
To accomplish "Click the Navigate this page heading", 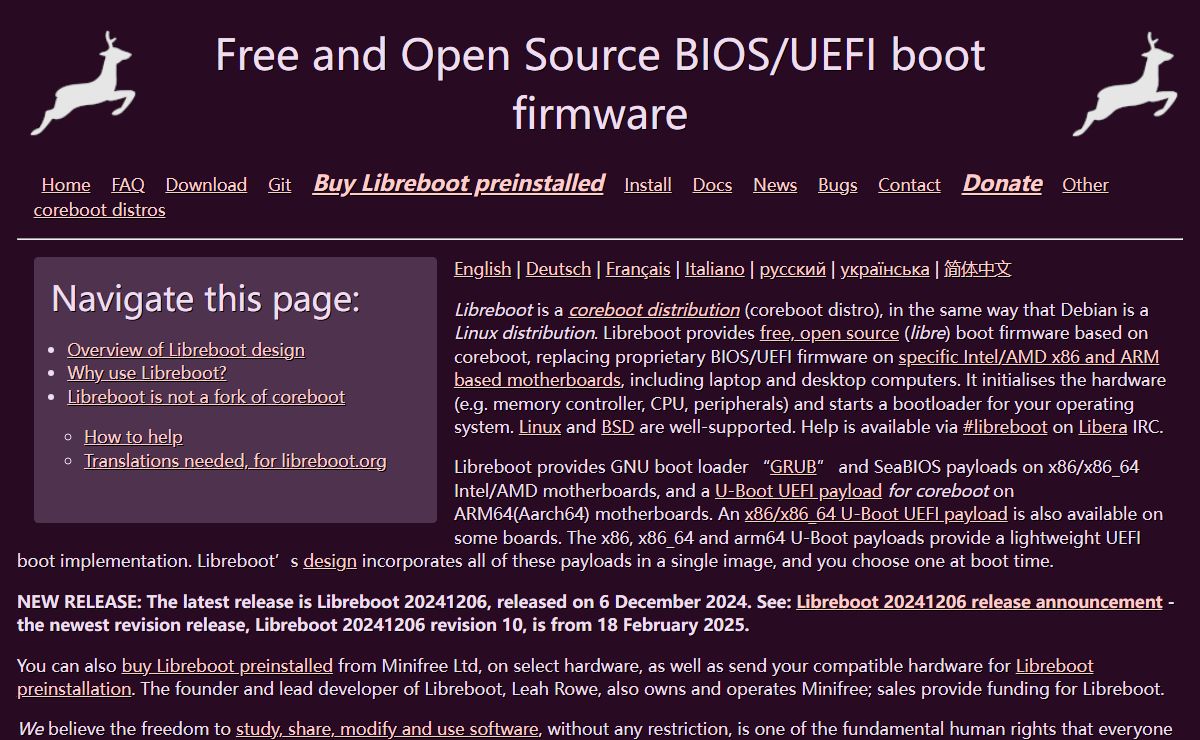I will pyautogui.click(x=205, y=299).
